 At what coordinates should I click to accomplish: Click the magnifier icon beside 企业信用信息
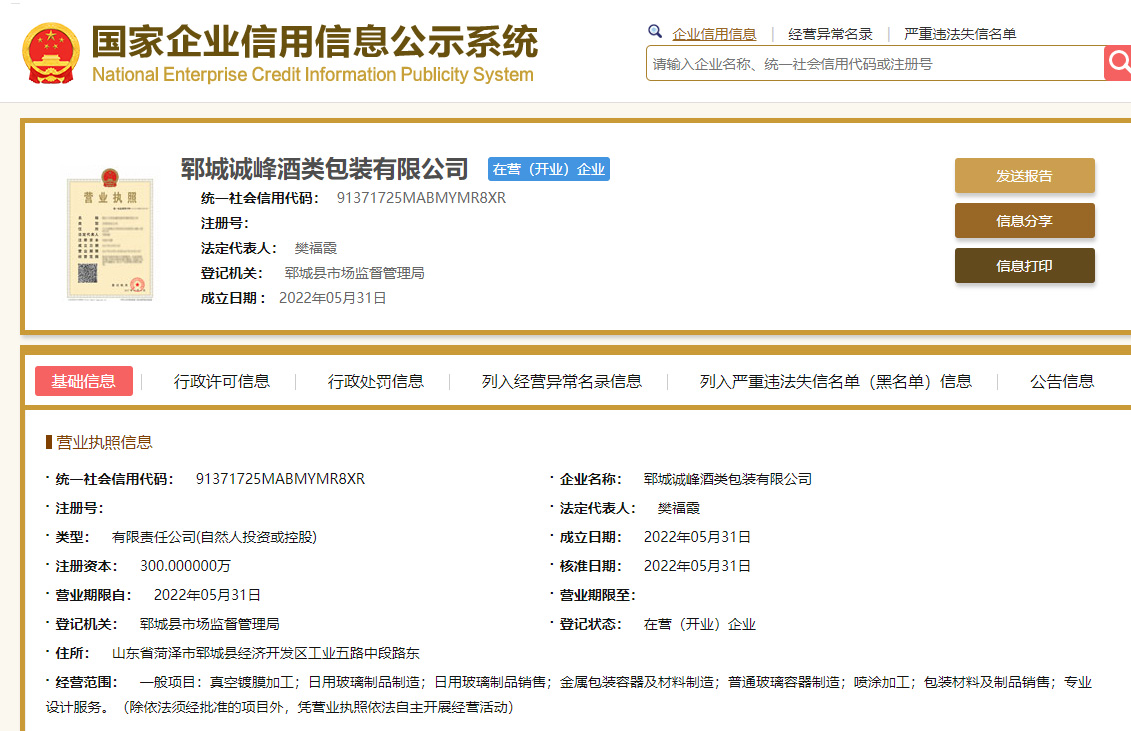pyautogui.click(x=655, y=31)
